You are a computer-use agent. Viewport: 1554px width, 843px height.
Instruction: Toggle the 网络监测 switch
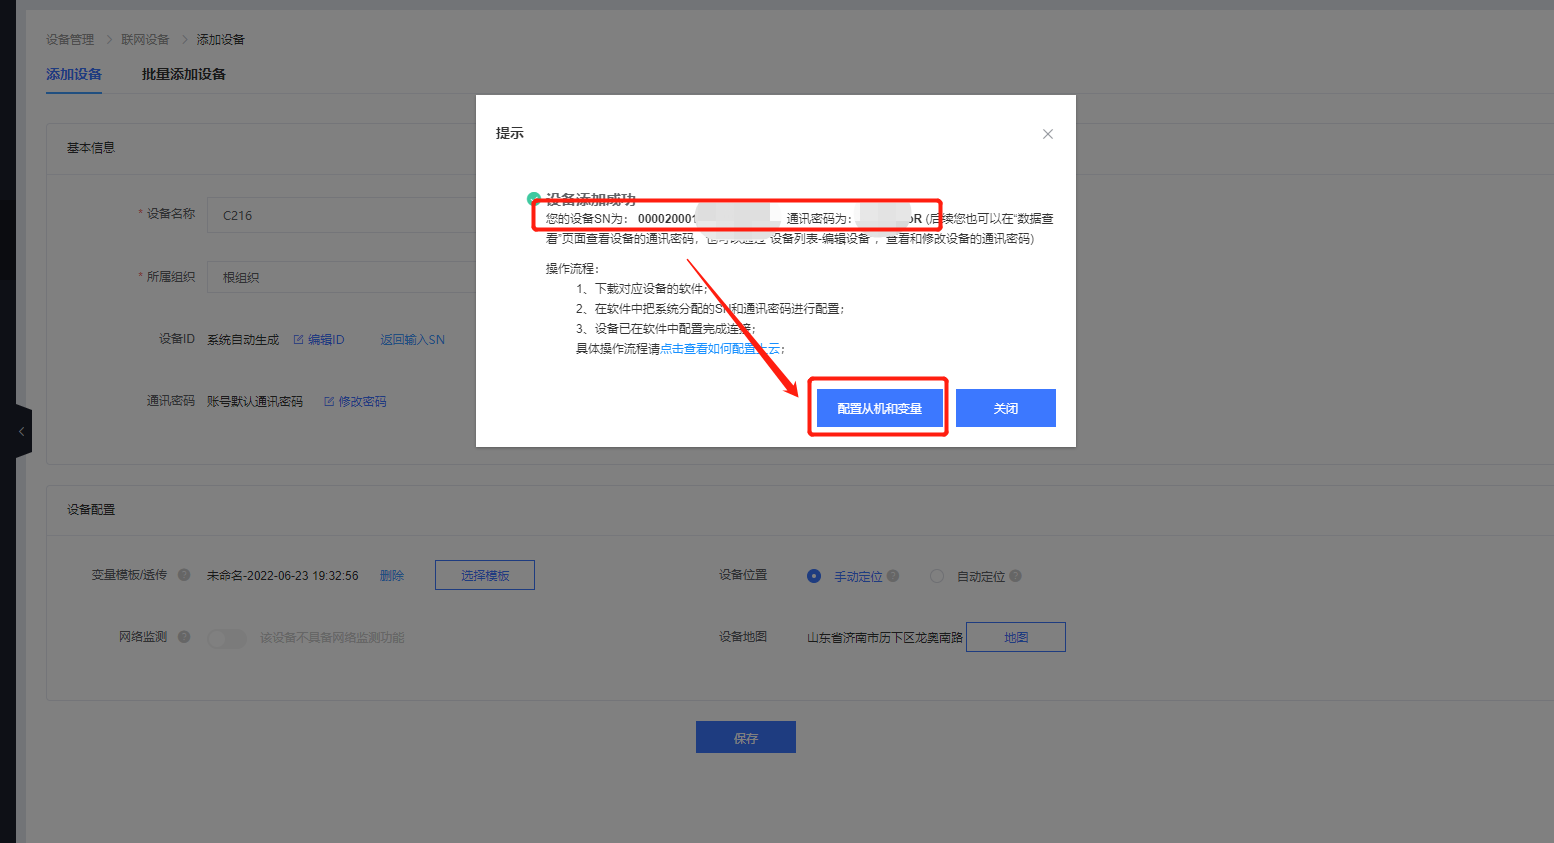point(227,638)
